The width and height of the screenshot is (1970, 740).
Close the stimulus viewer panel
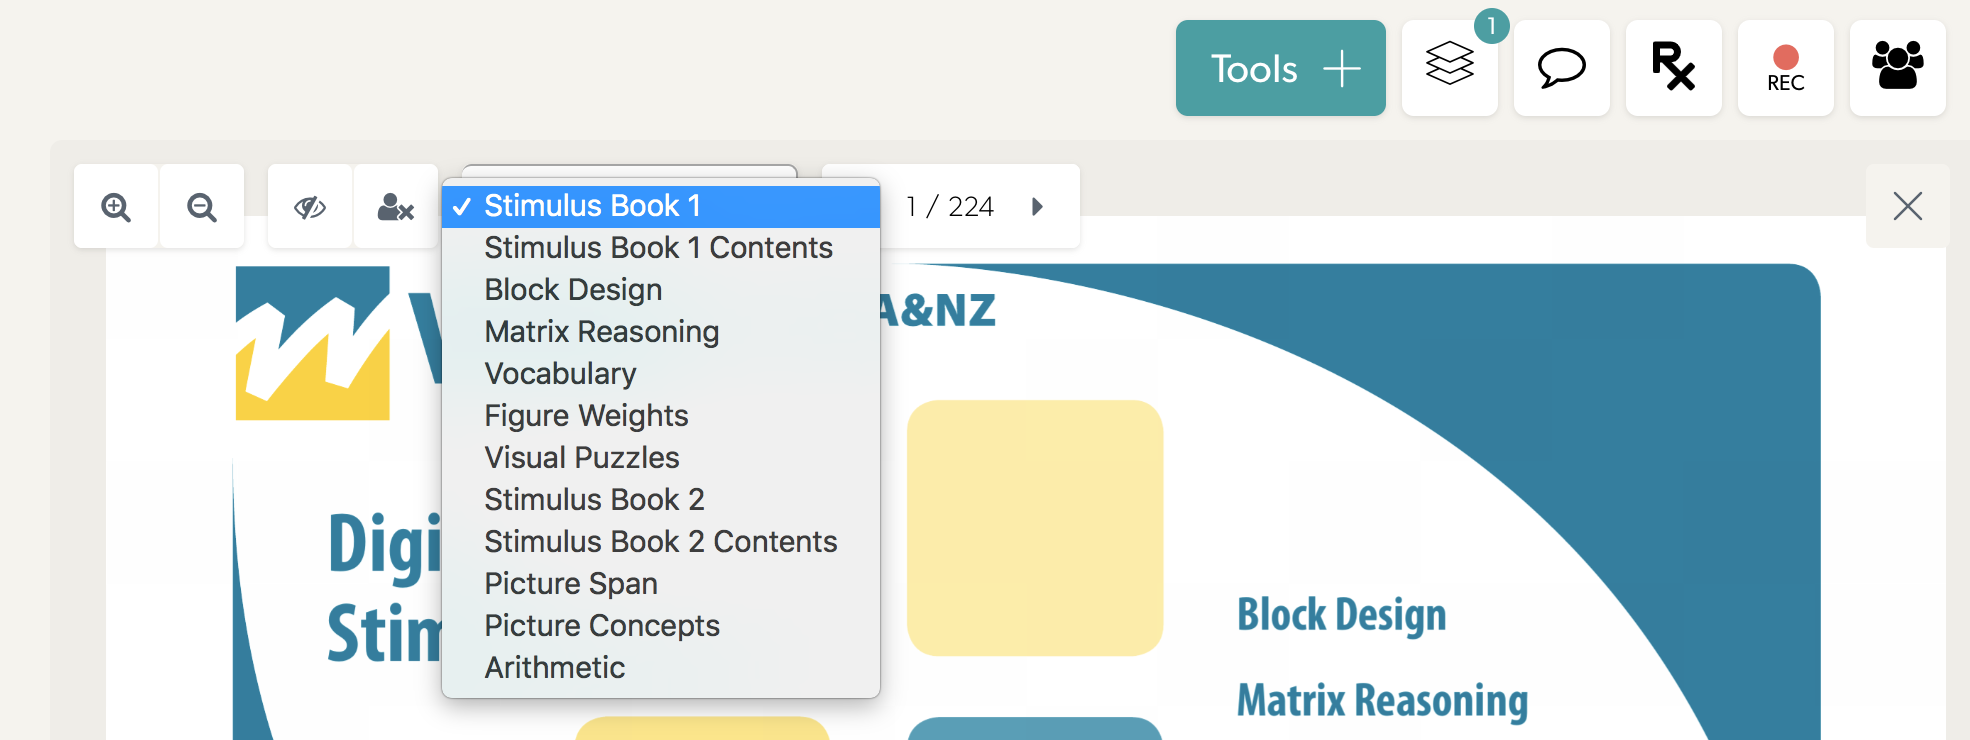coord(1907,206)
